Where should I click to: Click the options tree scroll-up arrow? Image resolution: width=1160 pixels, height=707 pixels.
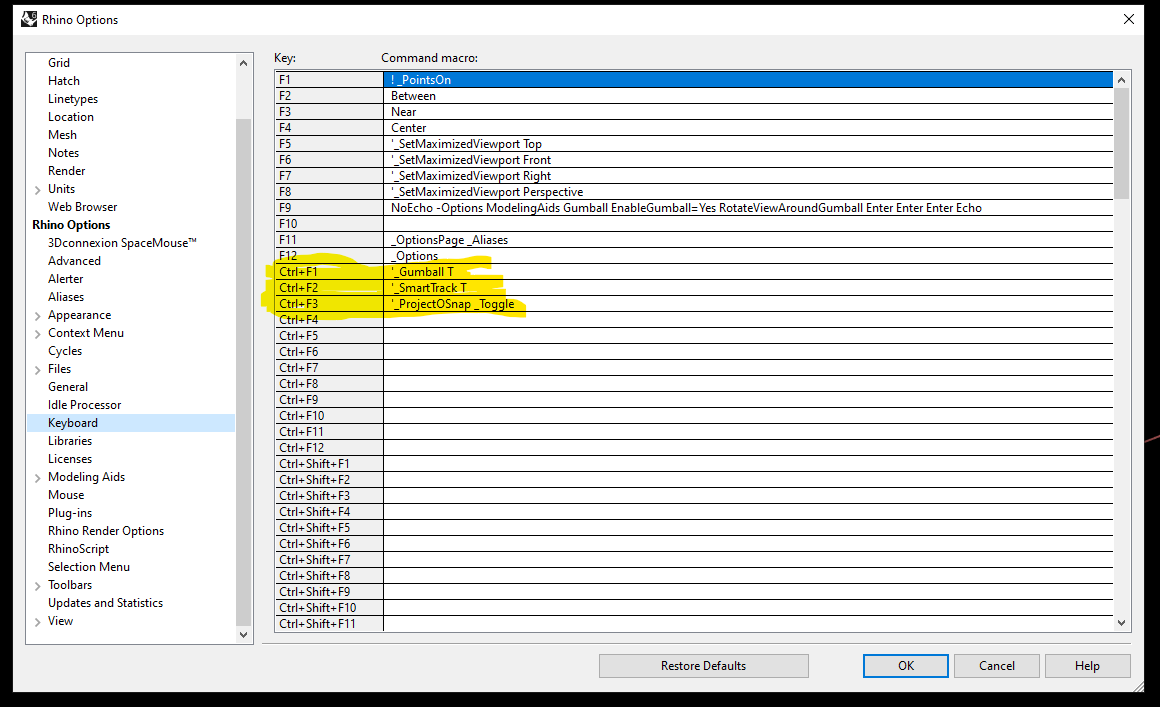[x=243, y=64]
